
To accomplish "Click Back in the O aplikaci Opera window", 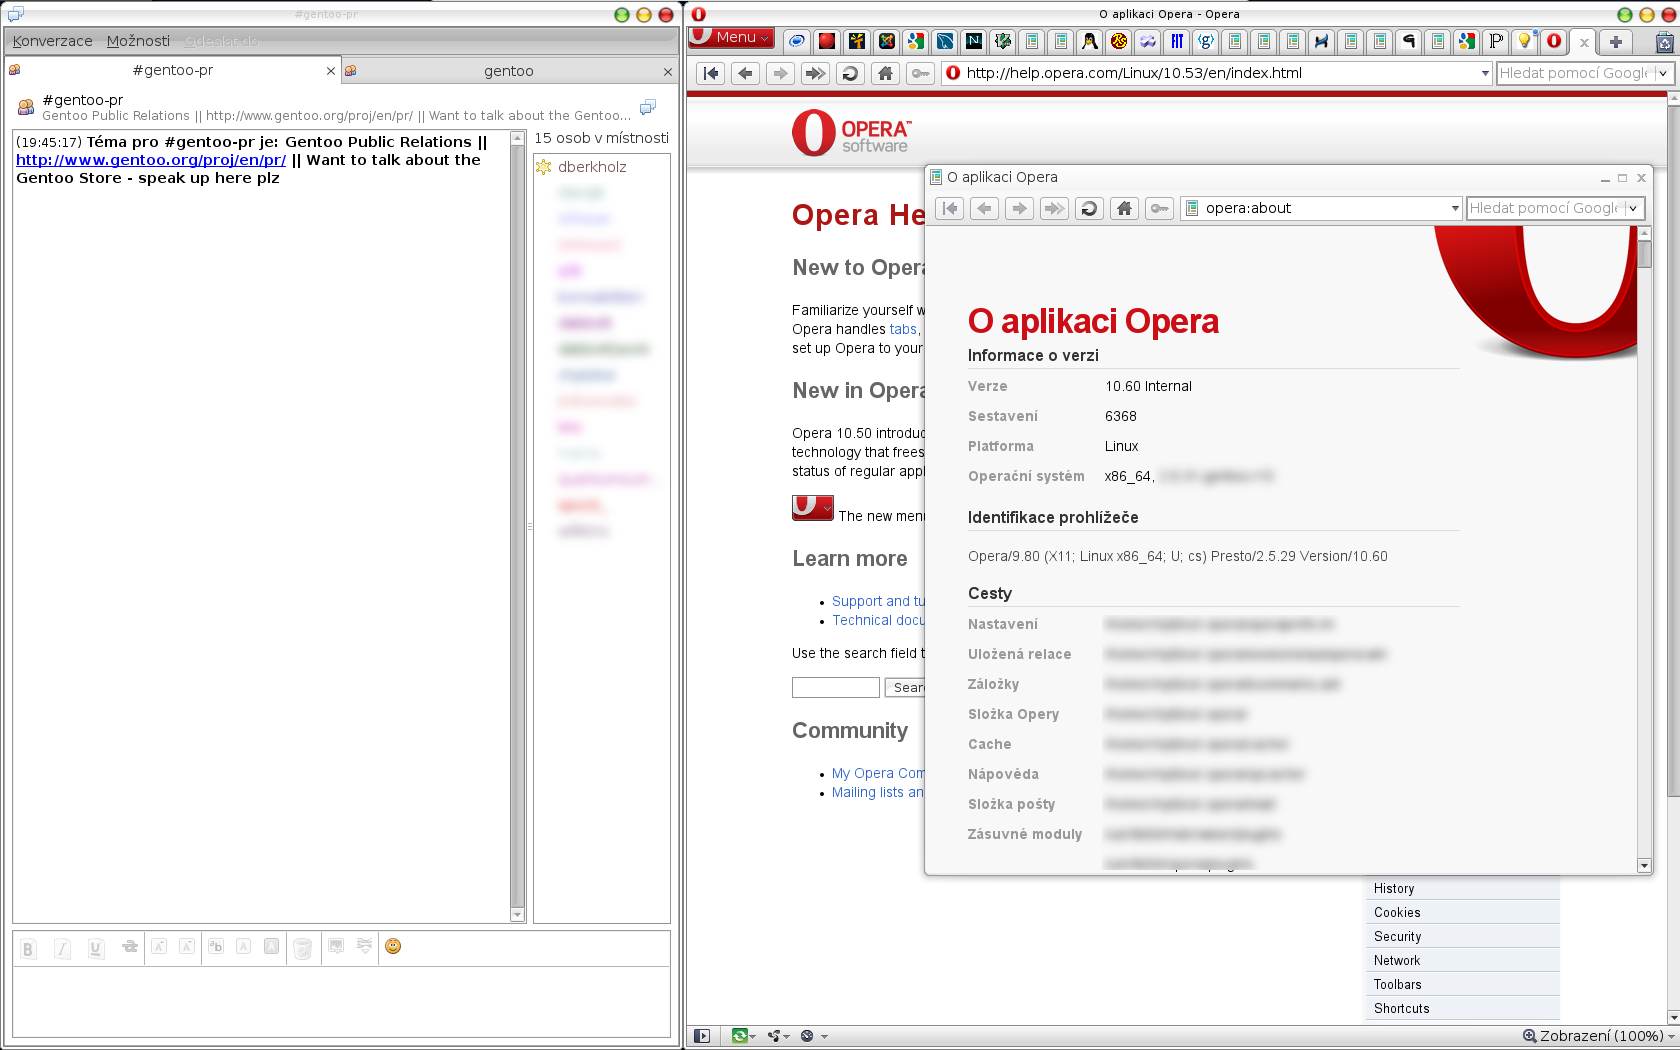I will pos(984,208).
